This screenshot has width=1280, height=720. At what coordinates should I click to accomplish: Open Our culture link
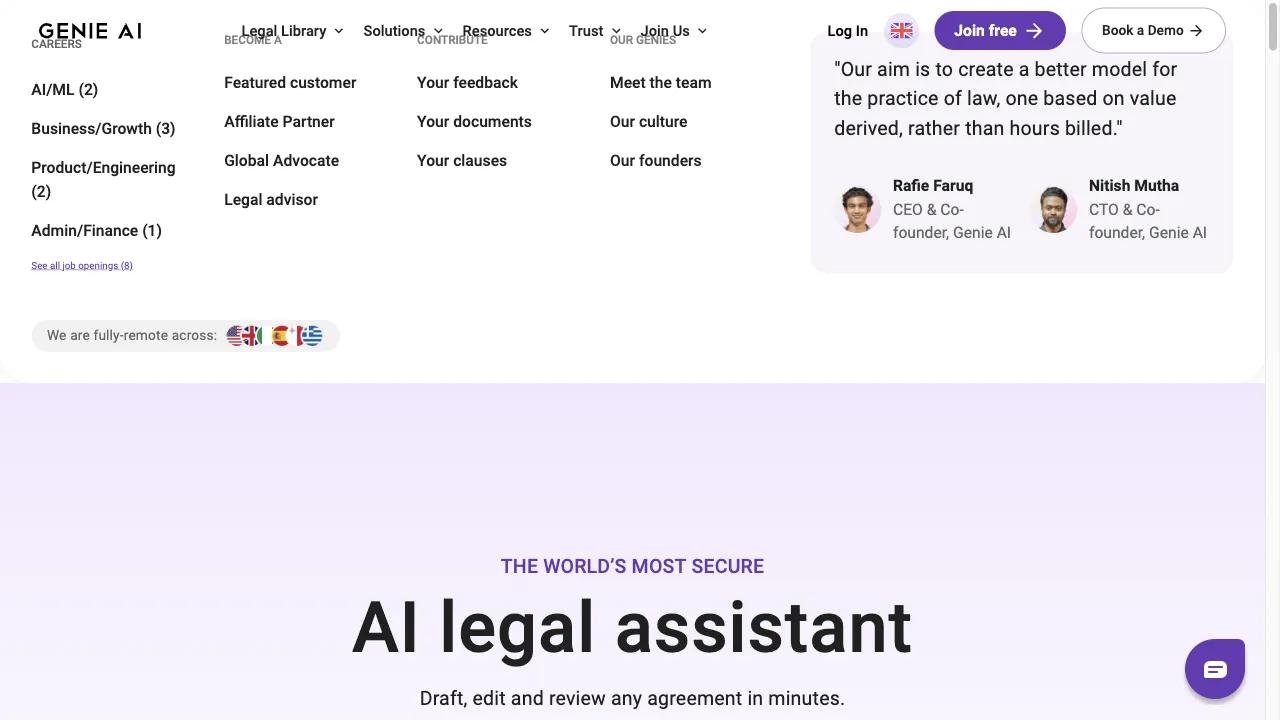coord(648,122)
